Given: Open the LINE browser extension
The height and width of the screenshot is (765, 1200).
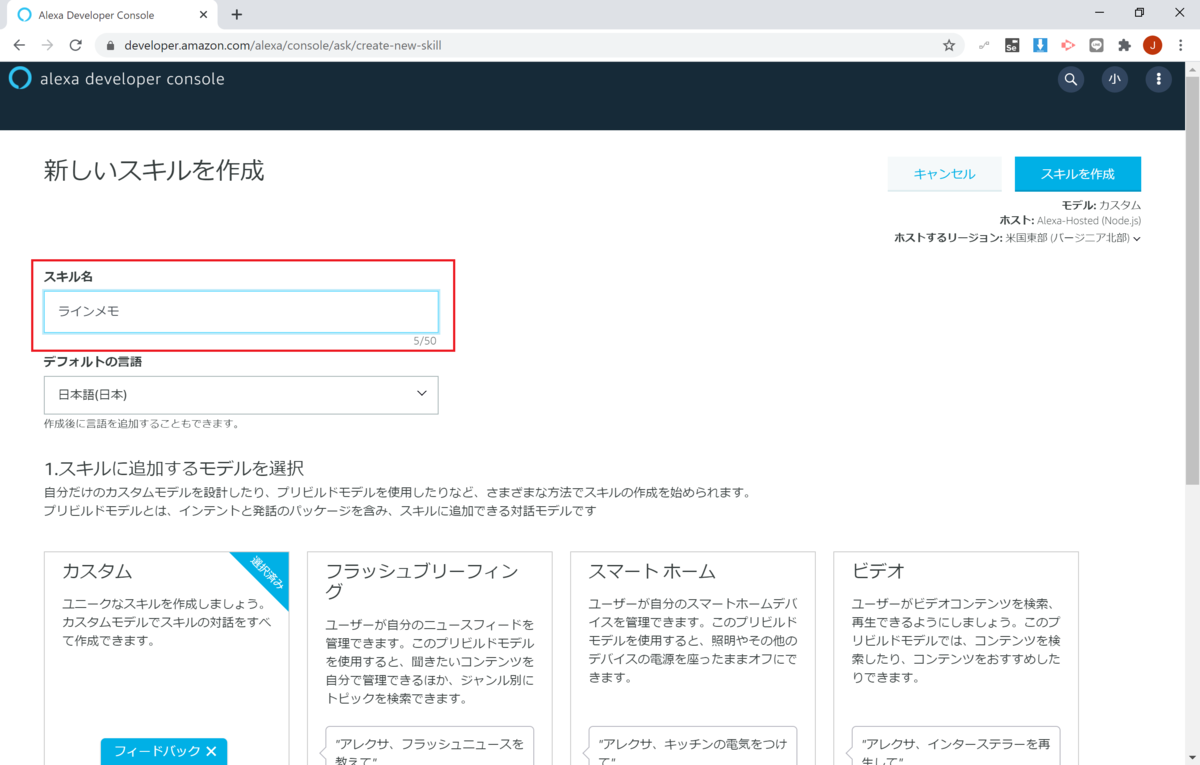Looking at the screenshot, I should coord(1096,45).
